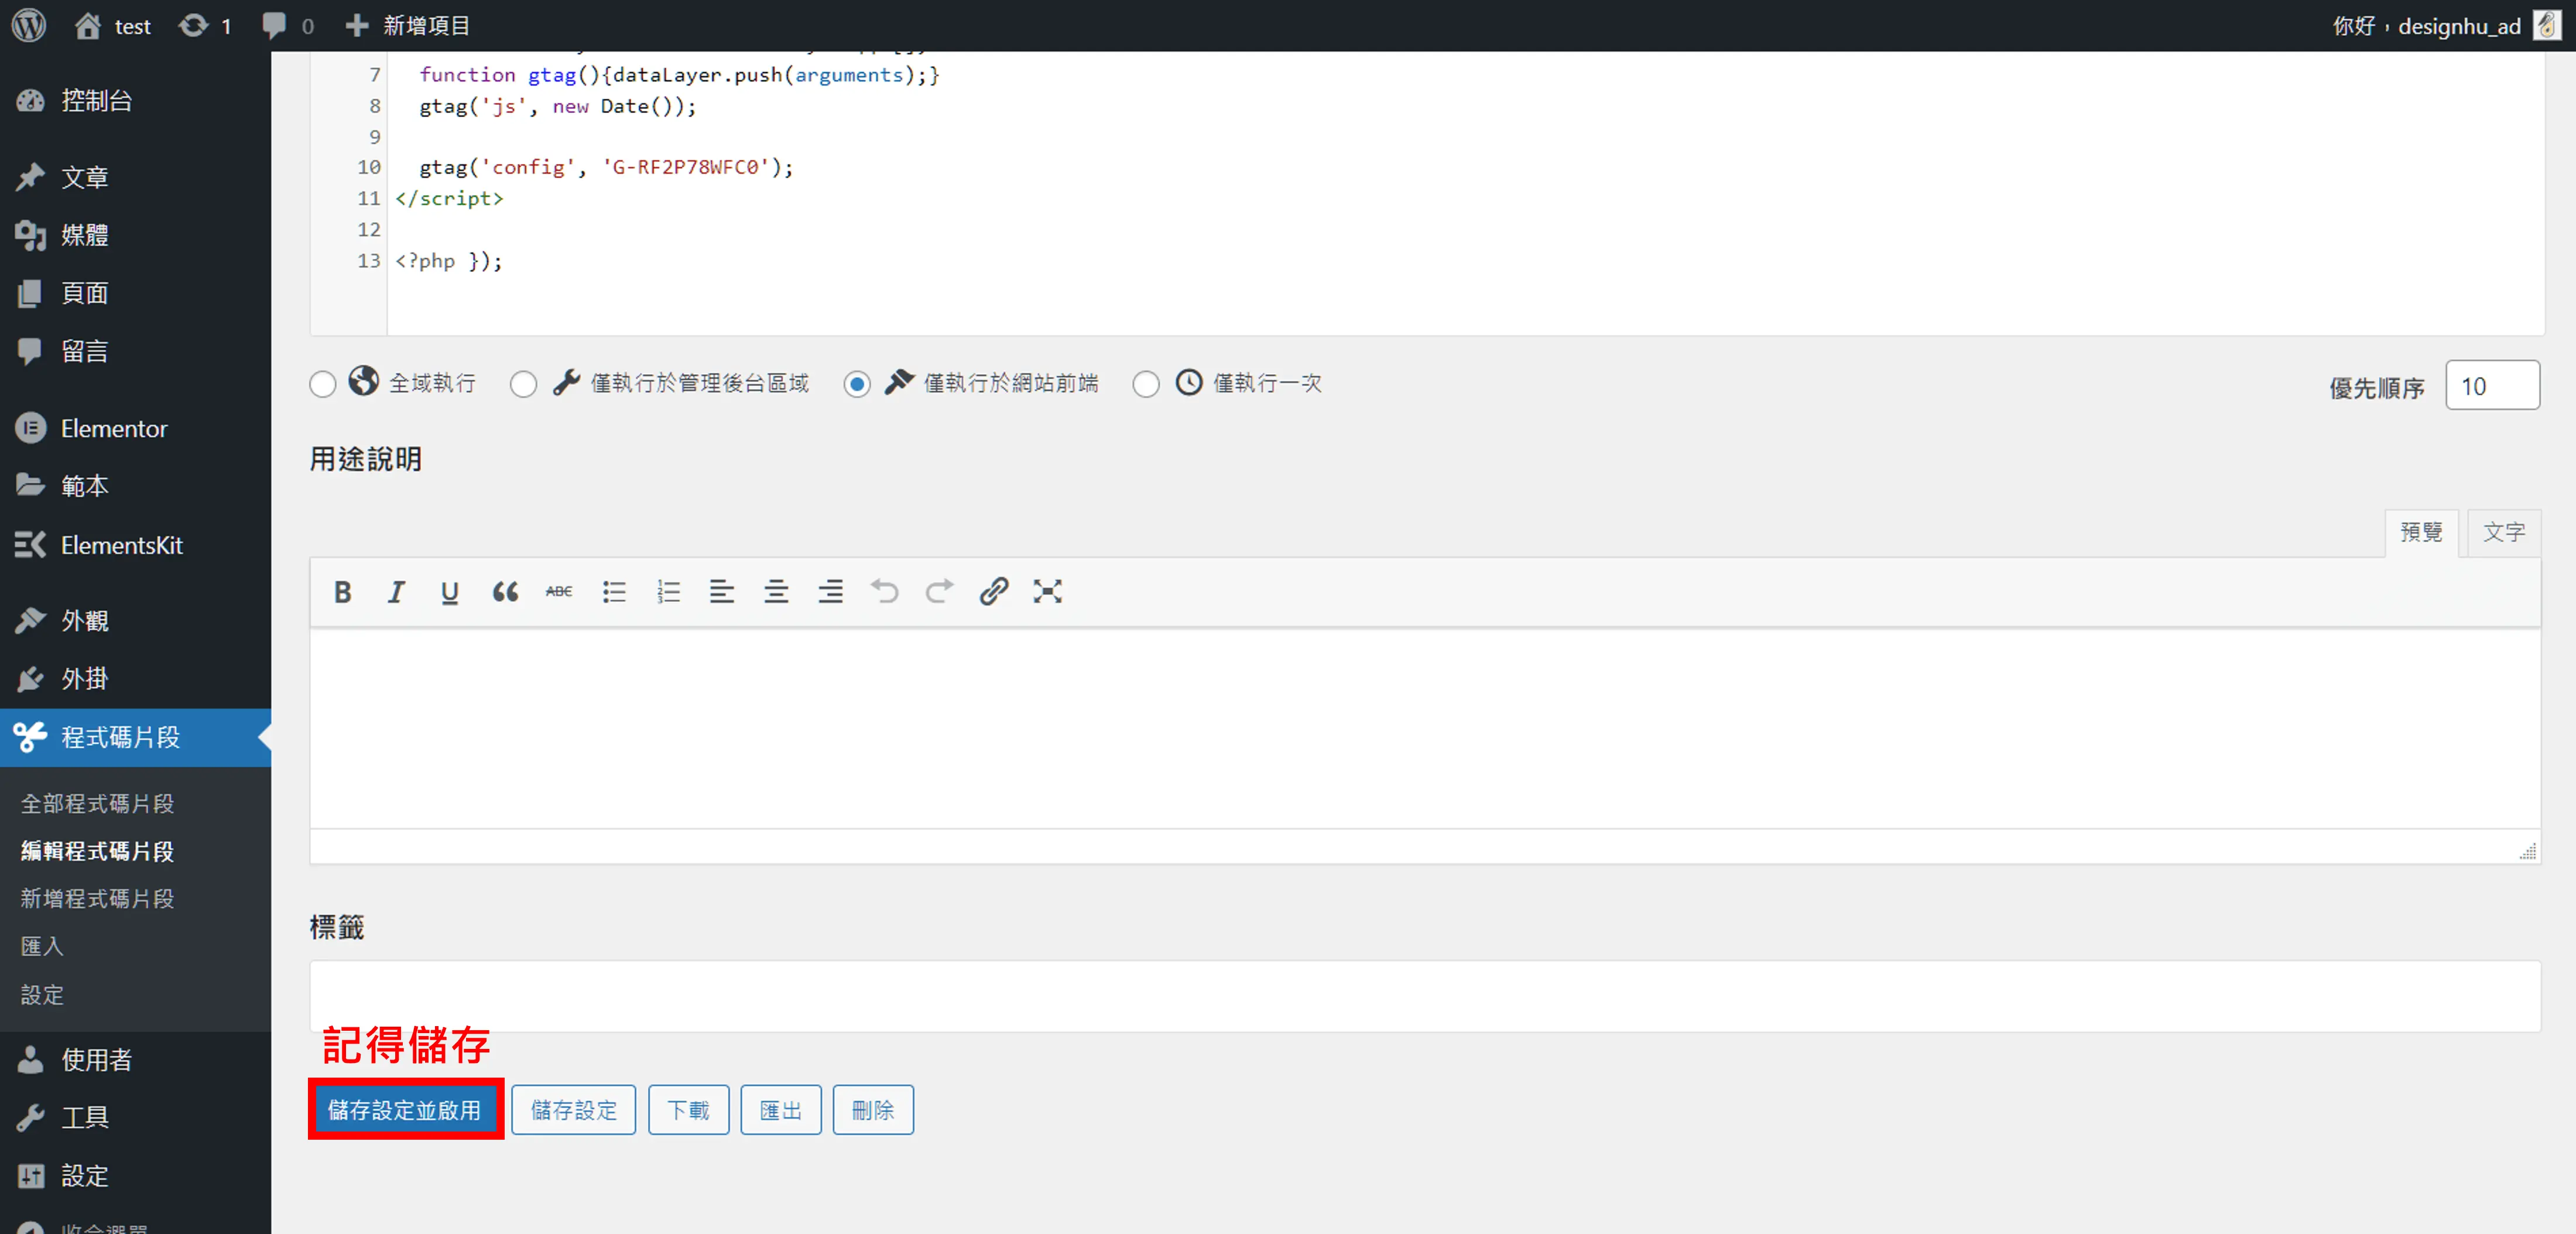Open updates icon in admin bar

pyautogui.click(x=204, y=25)
